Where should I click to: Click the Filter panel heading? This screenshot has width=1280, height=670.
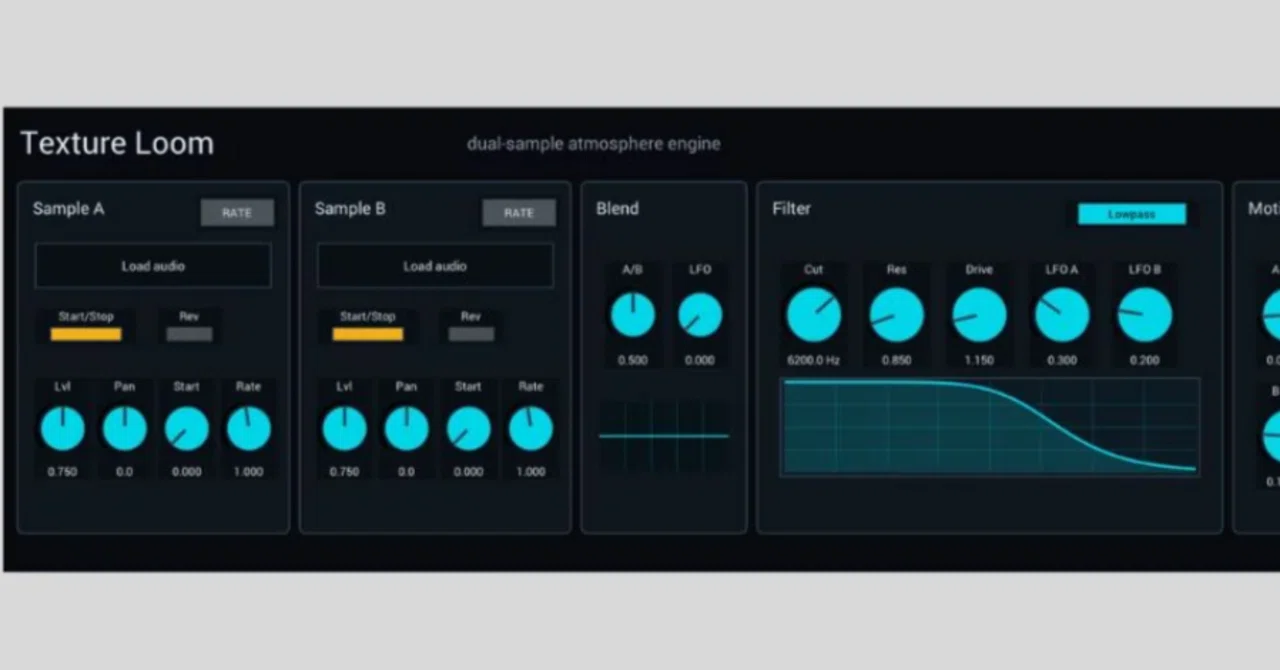click(791, 208)
